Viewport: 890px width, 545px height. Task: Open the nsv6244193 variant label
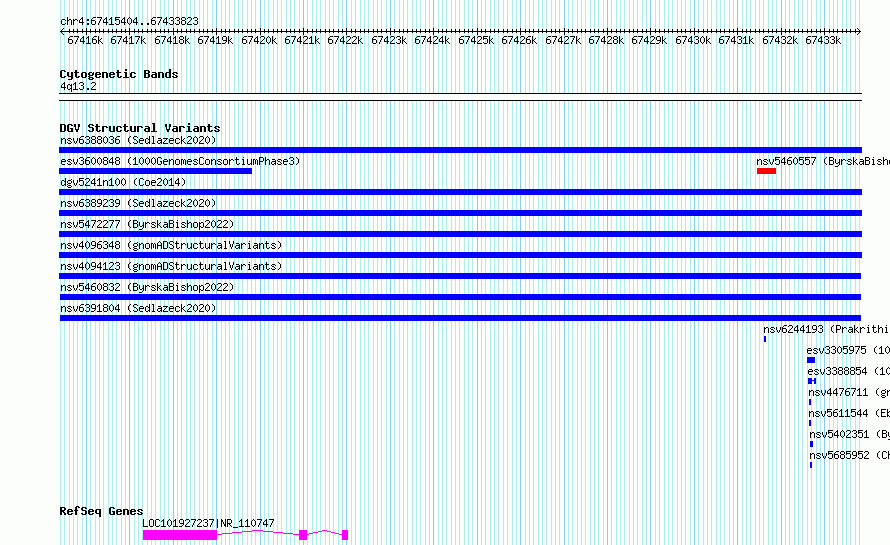click(826, 329)
